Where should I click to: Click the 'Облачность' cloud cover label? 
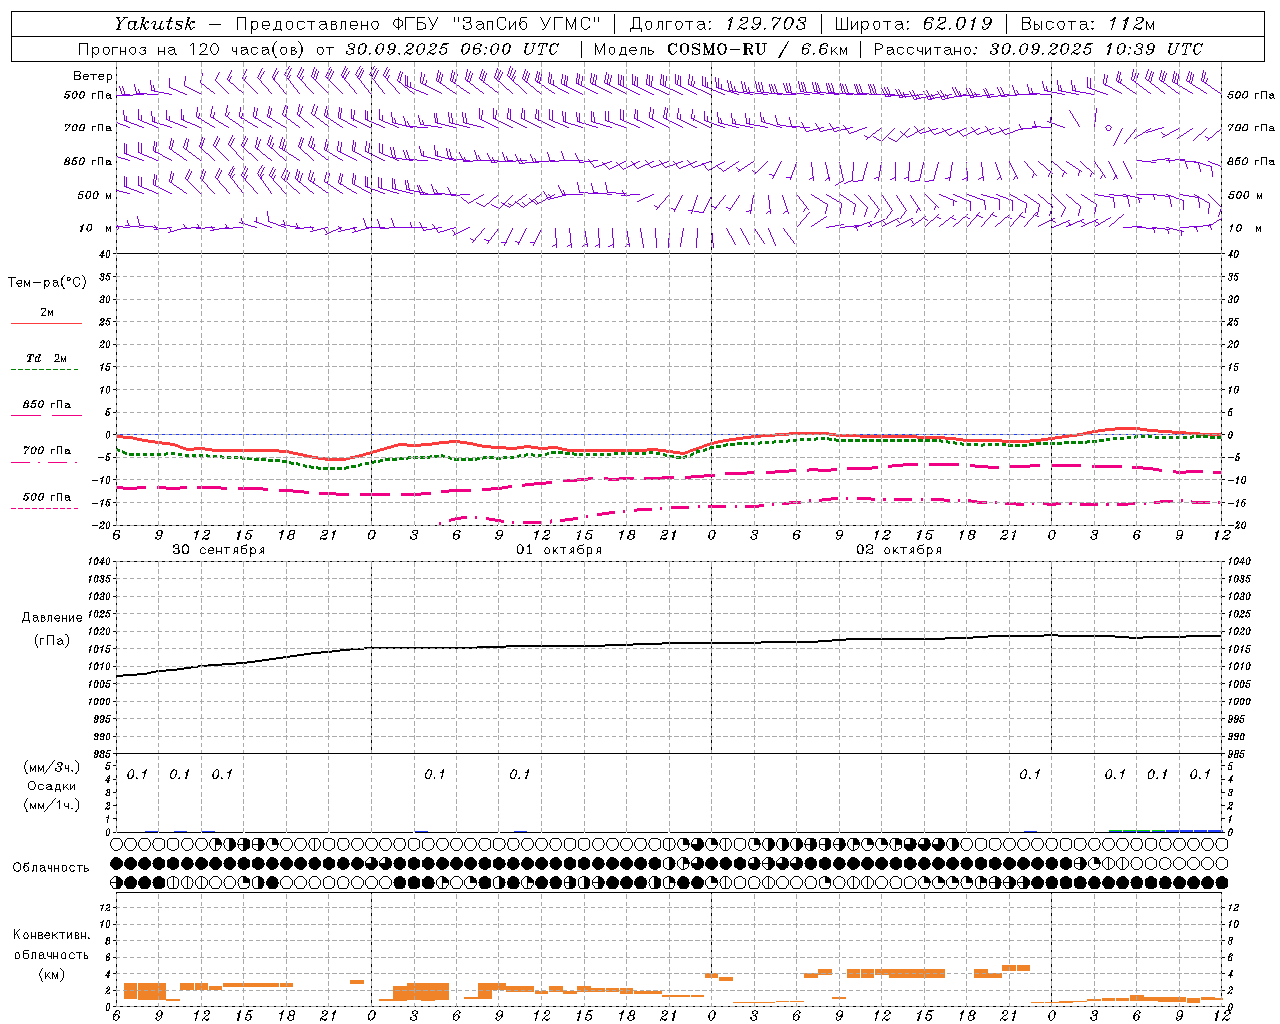(51, 868)
